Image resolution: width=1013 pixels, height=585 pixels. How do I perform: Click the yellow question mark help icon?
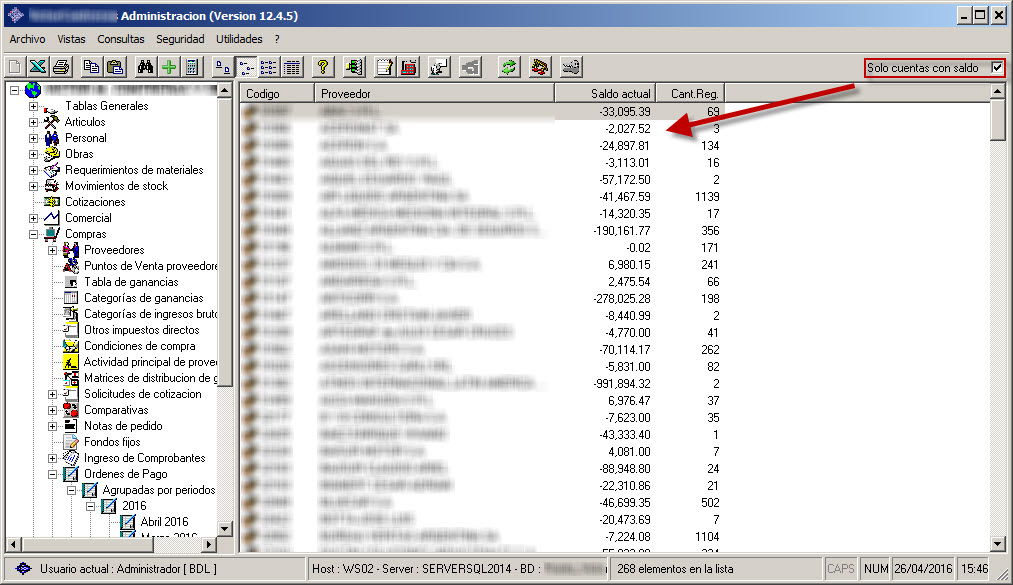click(322, 67)
